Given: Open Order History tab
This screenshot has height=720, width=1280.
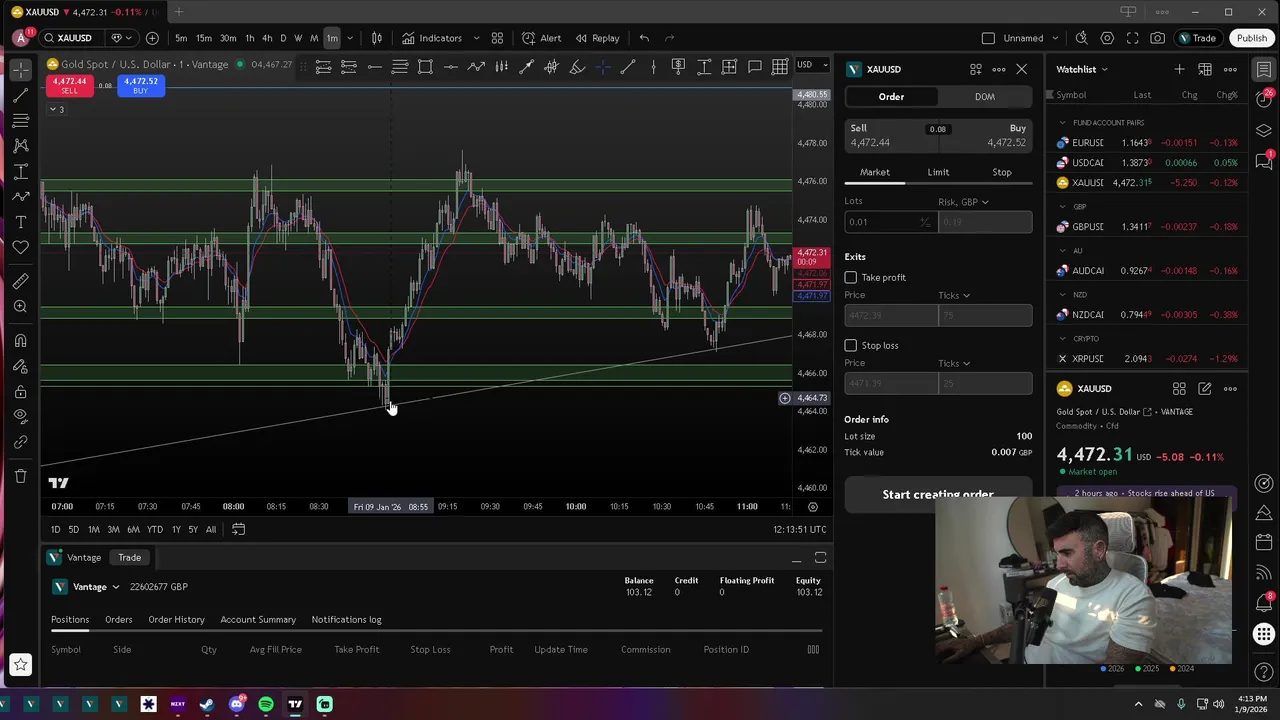Looking at the screenshot, I should pos(176,620).
